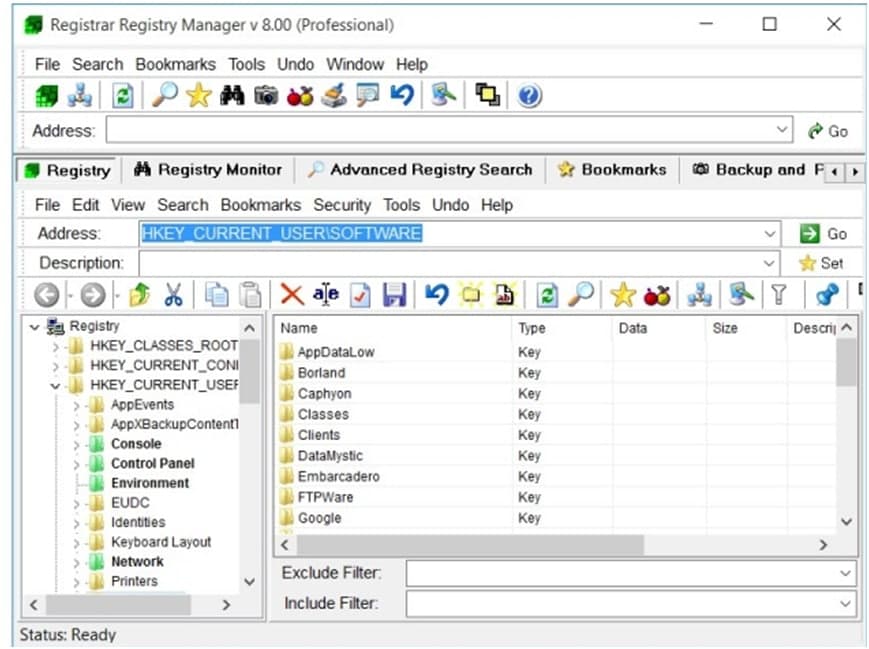The image size is (869, 649).
Task: Click the rename 'abc' icon
Action: pos(325,294)
